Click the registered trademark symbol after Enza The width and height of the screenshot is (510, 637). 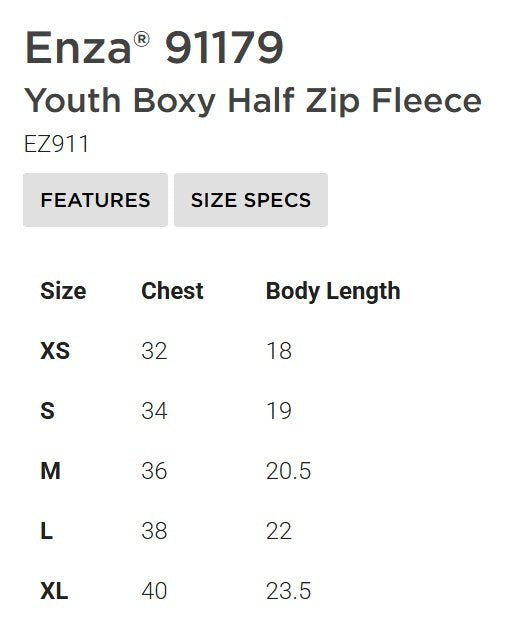click(141, 39)
